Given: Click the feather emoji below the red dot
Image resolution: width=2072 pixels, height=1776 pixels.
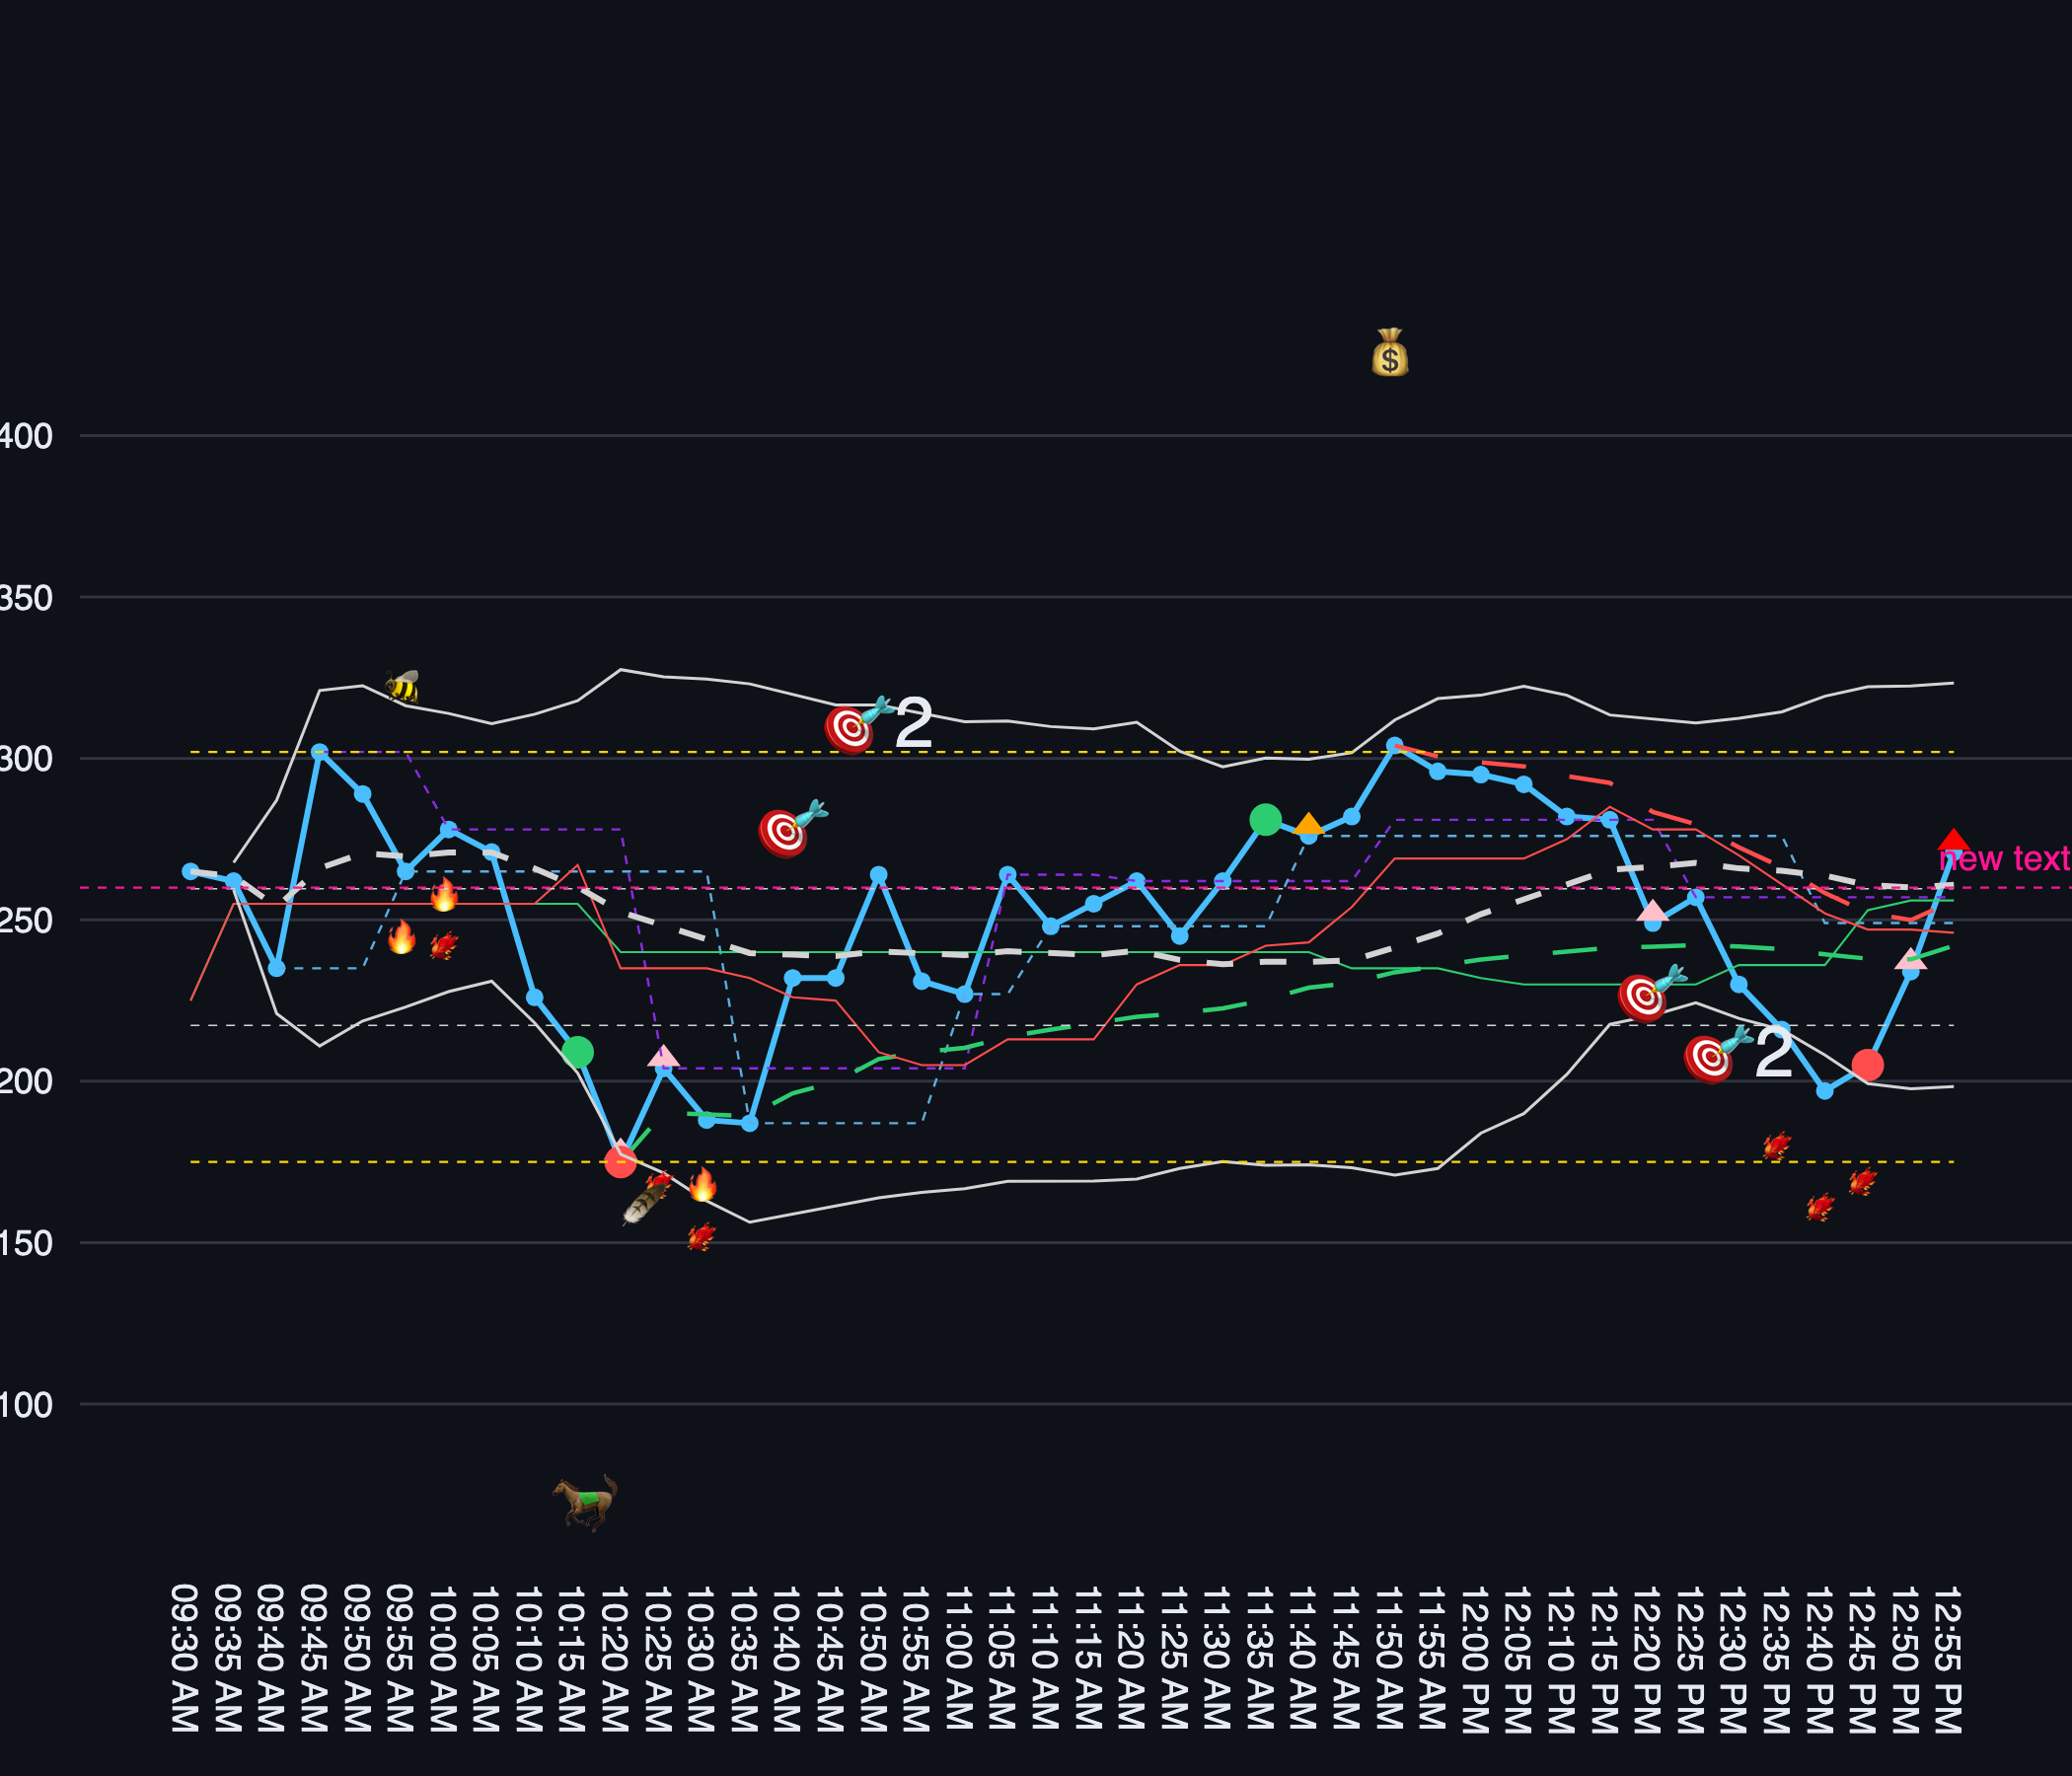Looking at the screenshot, I should click(643, 1204).
